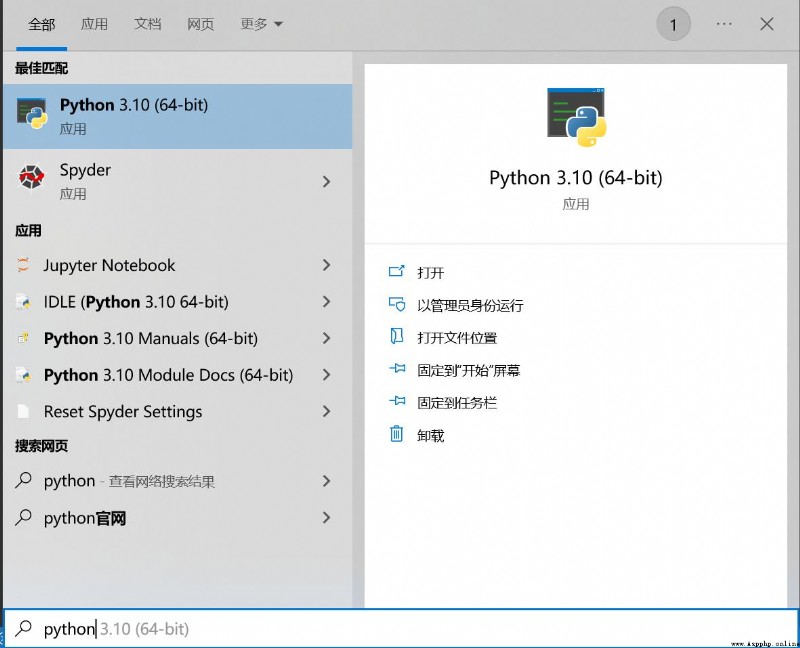
Task: Click the large Python icon in preview pane
Action: 576,117
